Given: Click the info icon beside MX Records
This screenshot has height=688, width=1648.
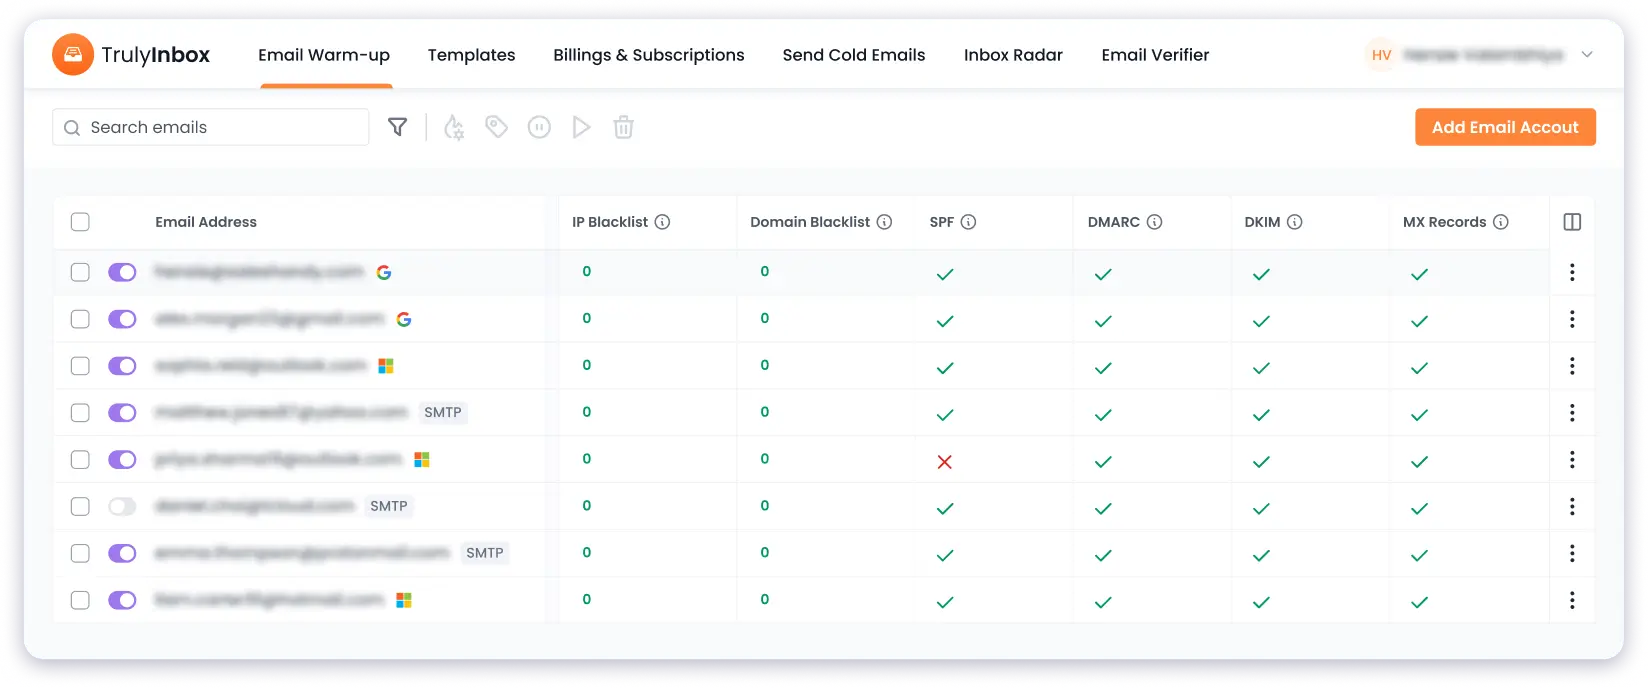Looking at the screenshot, I should click(1500, 222).
